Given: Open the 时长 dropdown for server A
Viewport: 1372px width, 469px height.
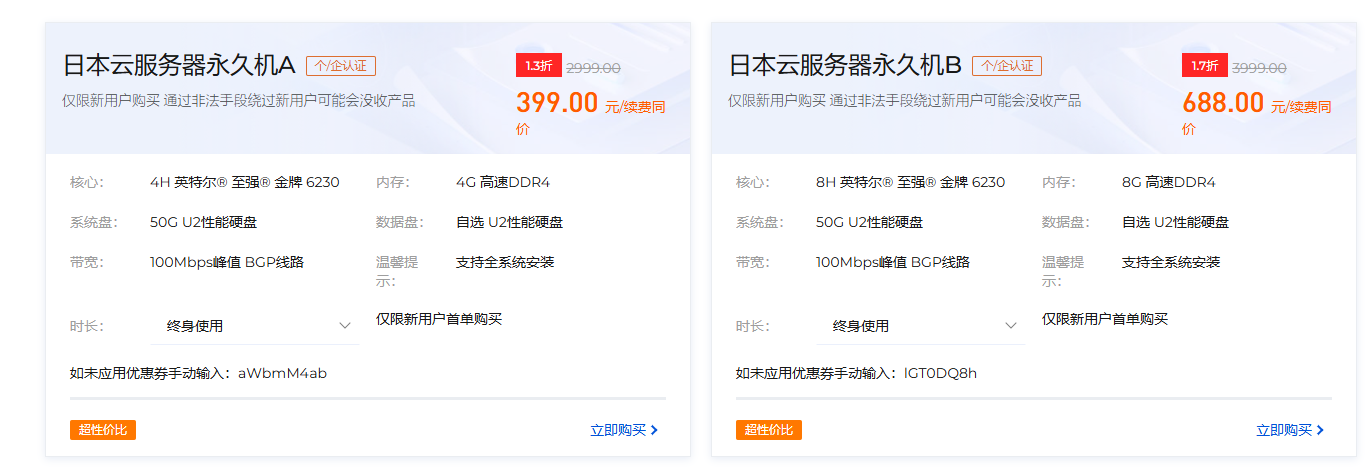Looking at the screenshot, I should [255, 326].
